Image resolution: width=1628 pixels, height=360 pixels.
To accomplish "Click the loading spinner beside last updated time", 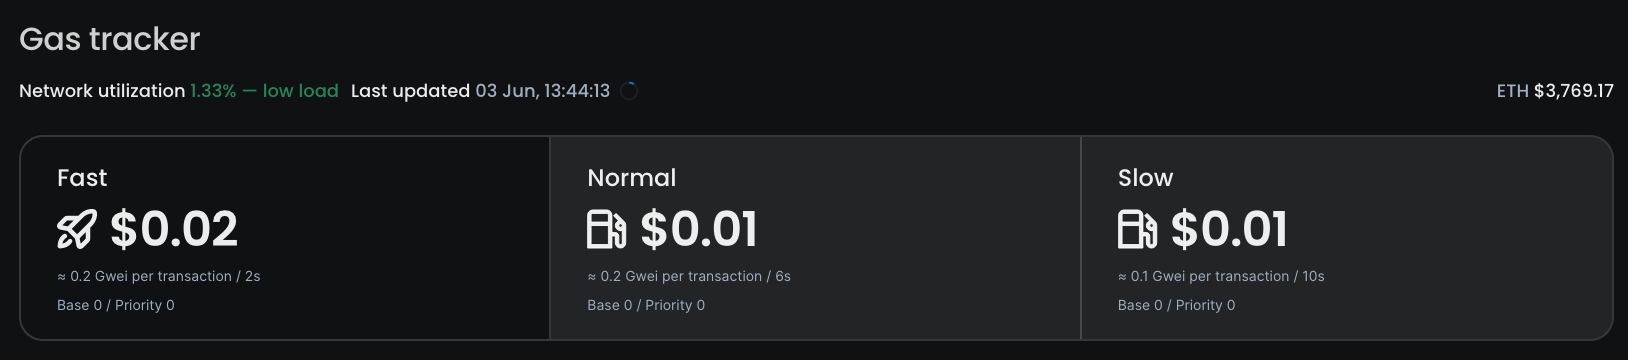I will pyautogui.click(x=629, y=91).
